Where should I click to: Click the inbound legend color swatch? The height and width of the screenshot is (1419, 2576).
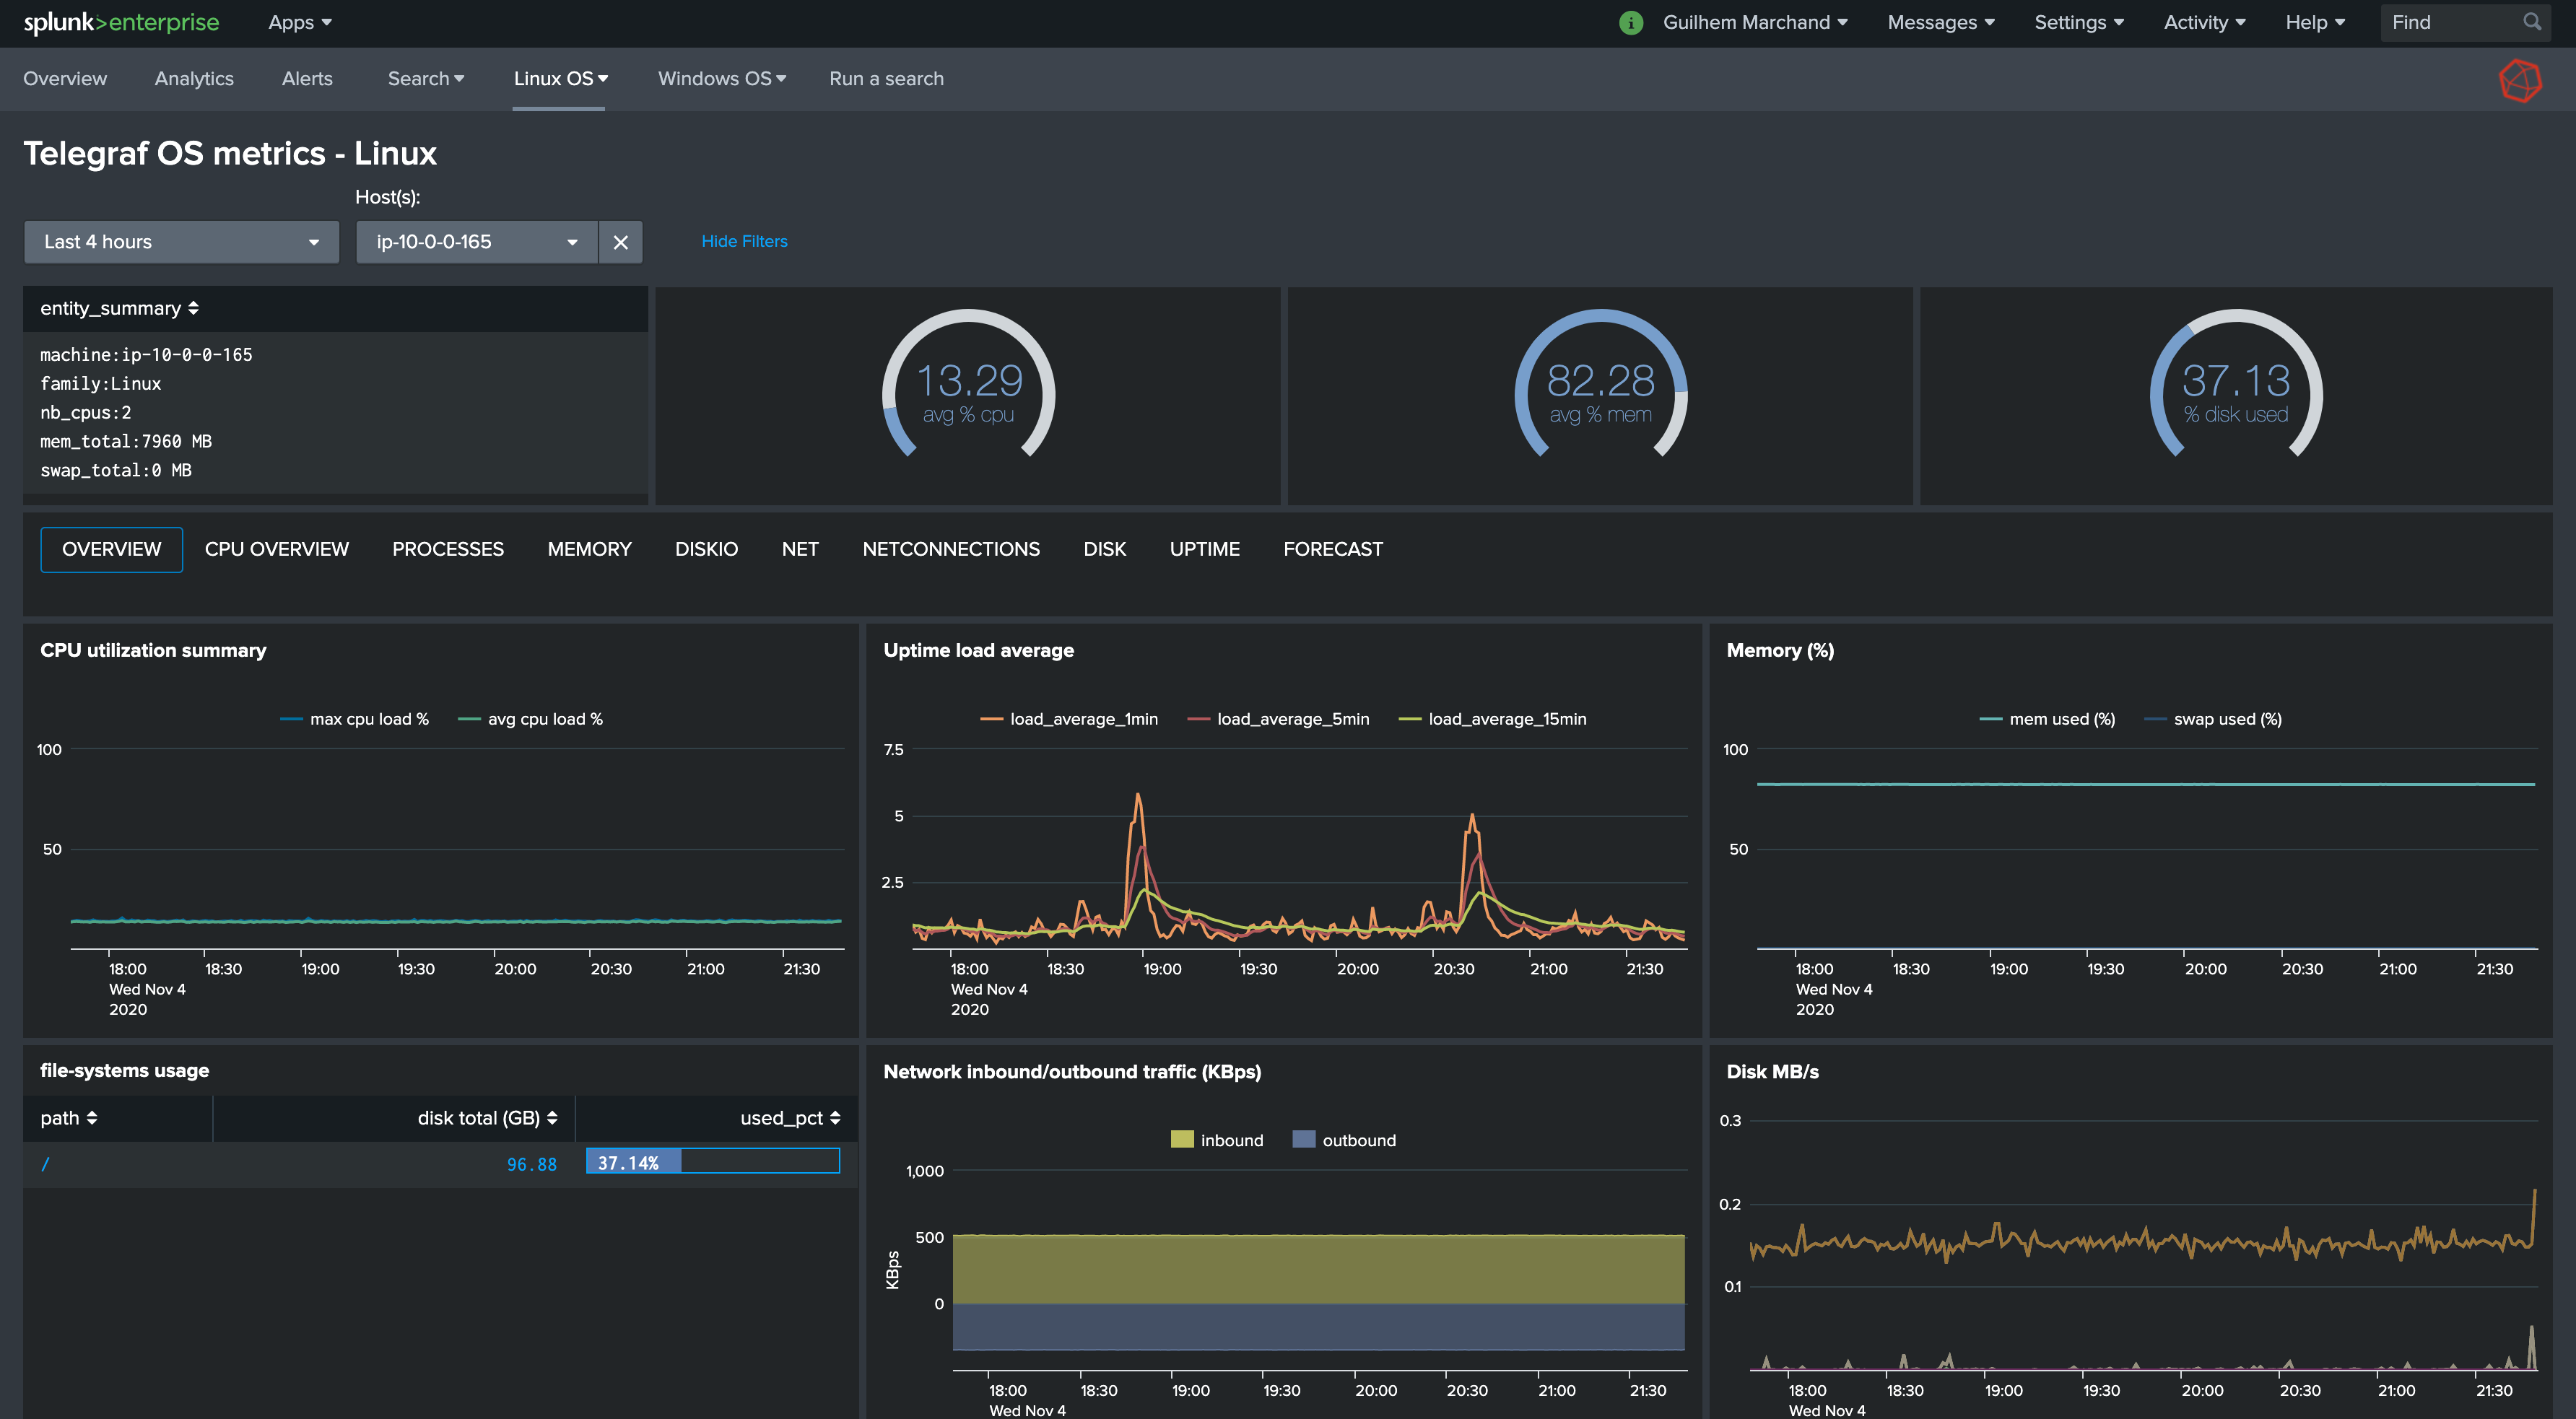pyautogui.click(x=1182, y=1140)
